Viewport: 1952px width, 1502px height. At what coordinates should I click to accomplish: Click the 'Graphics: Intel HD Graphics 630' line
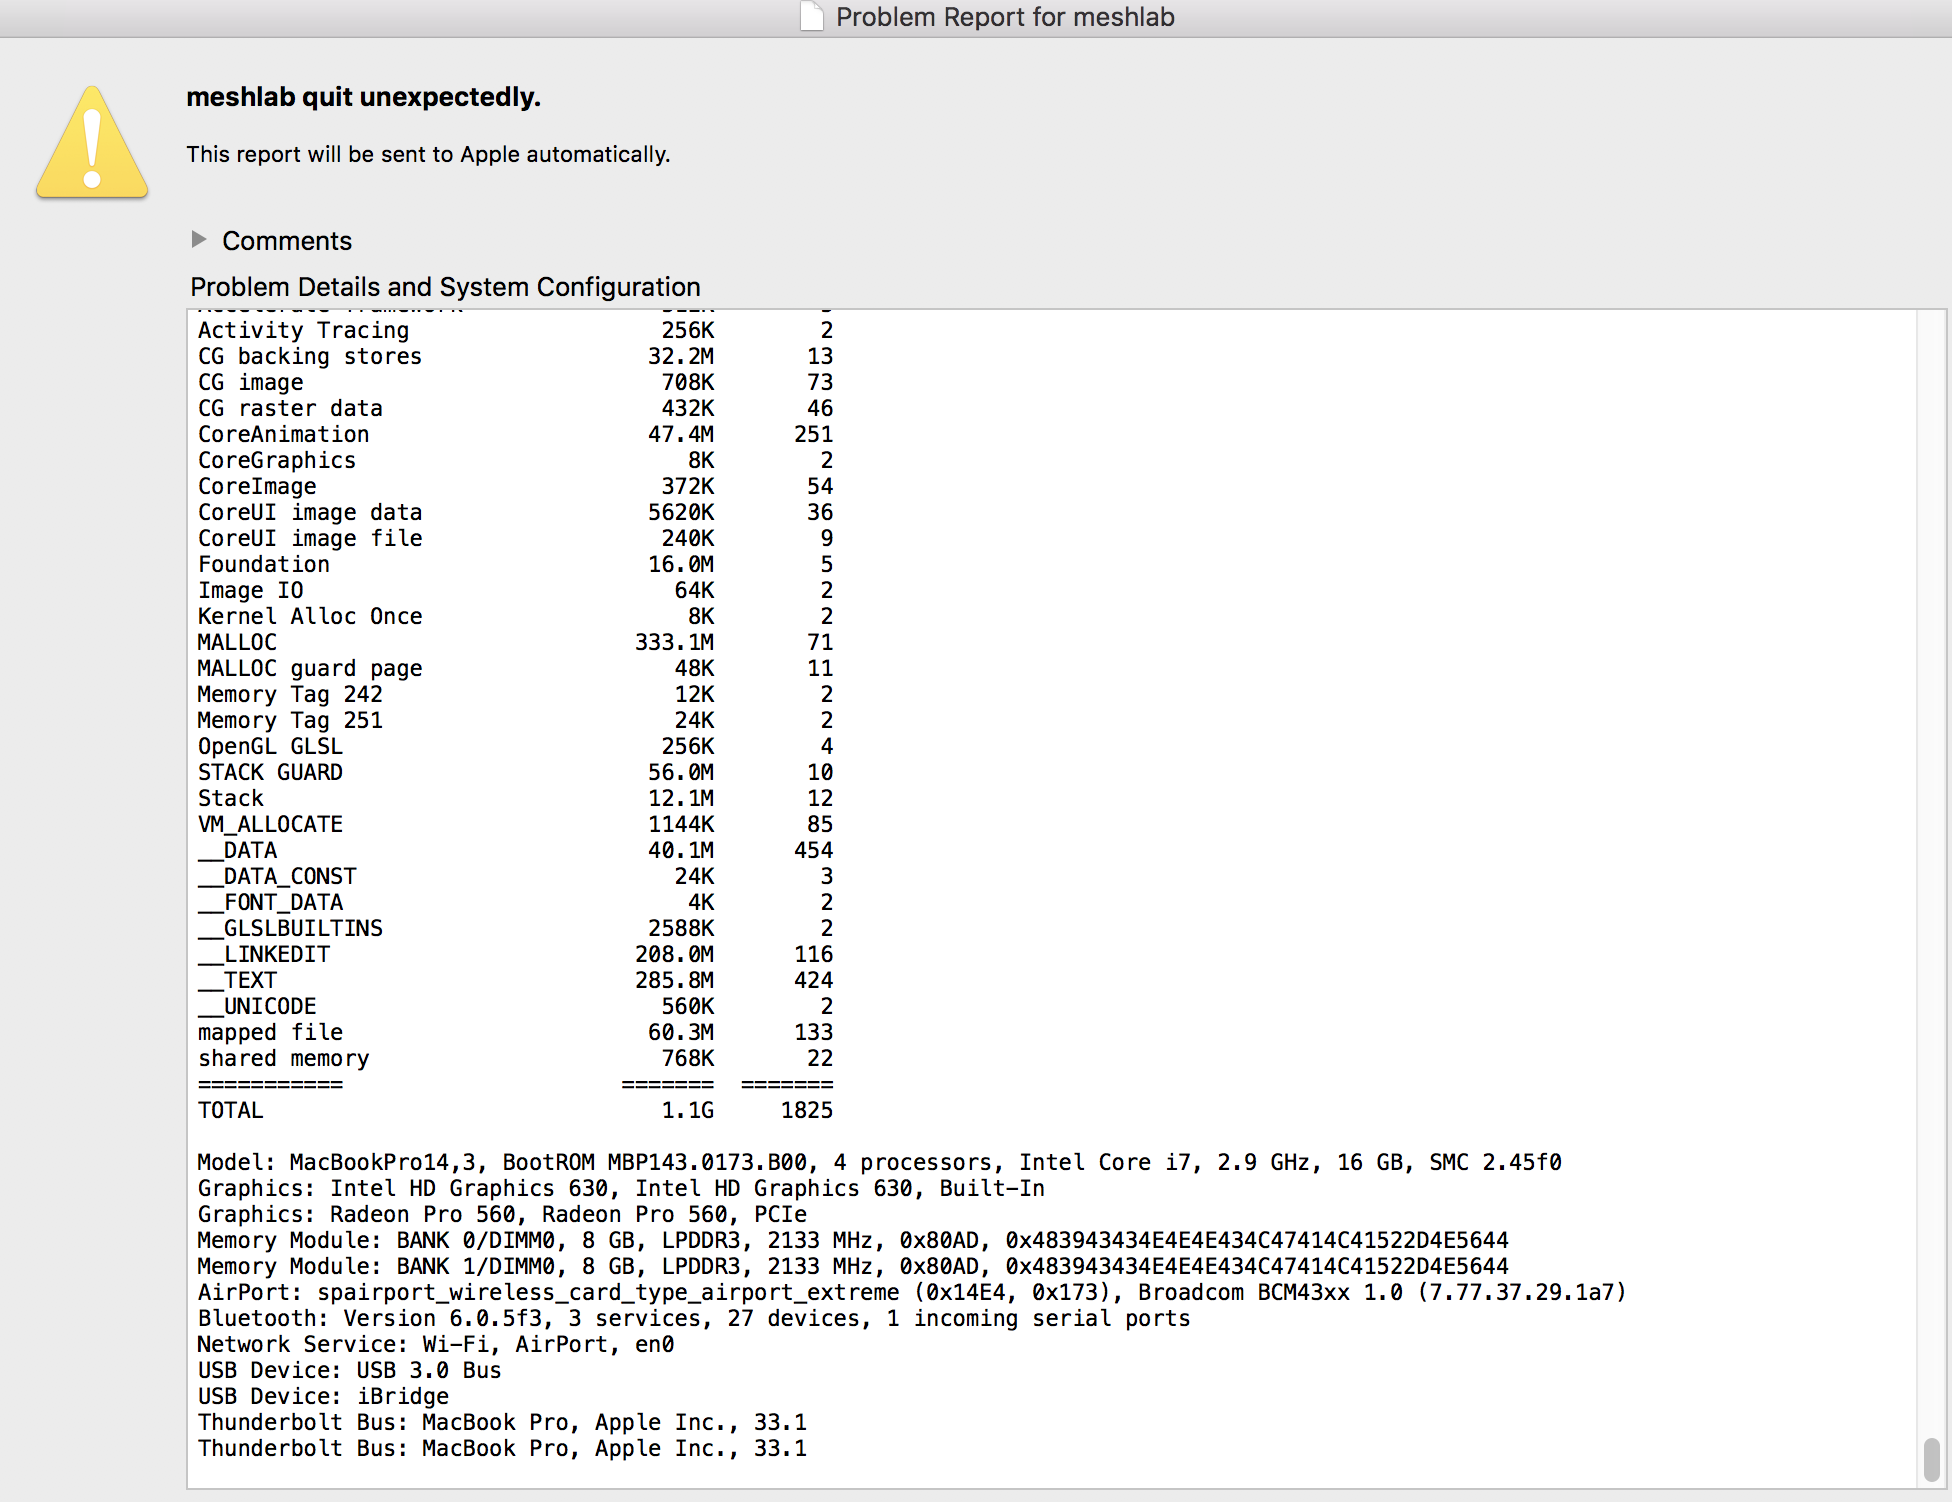point(621,1188)
